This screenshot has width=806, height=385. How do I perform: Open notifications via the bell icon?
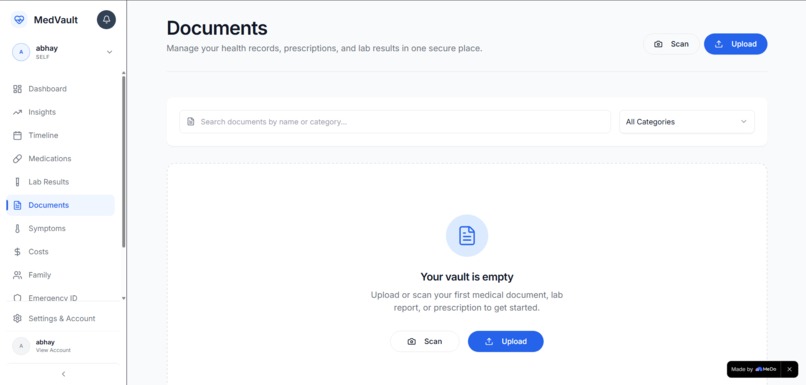[x=106, y=20]
